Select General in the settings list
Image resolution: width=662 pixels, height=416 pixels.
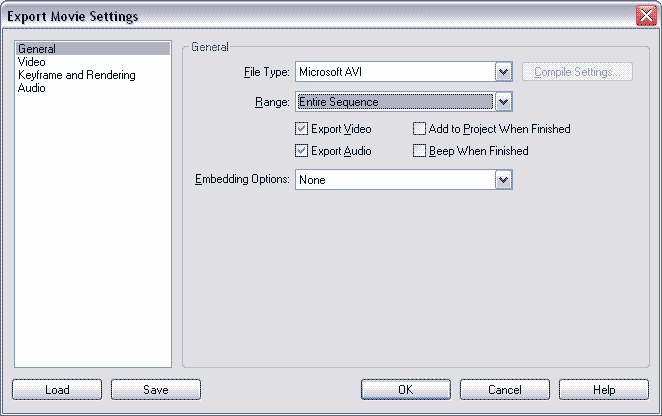37,49
